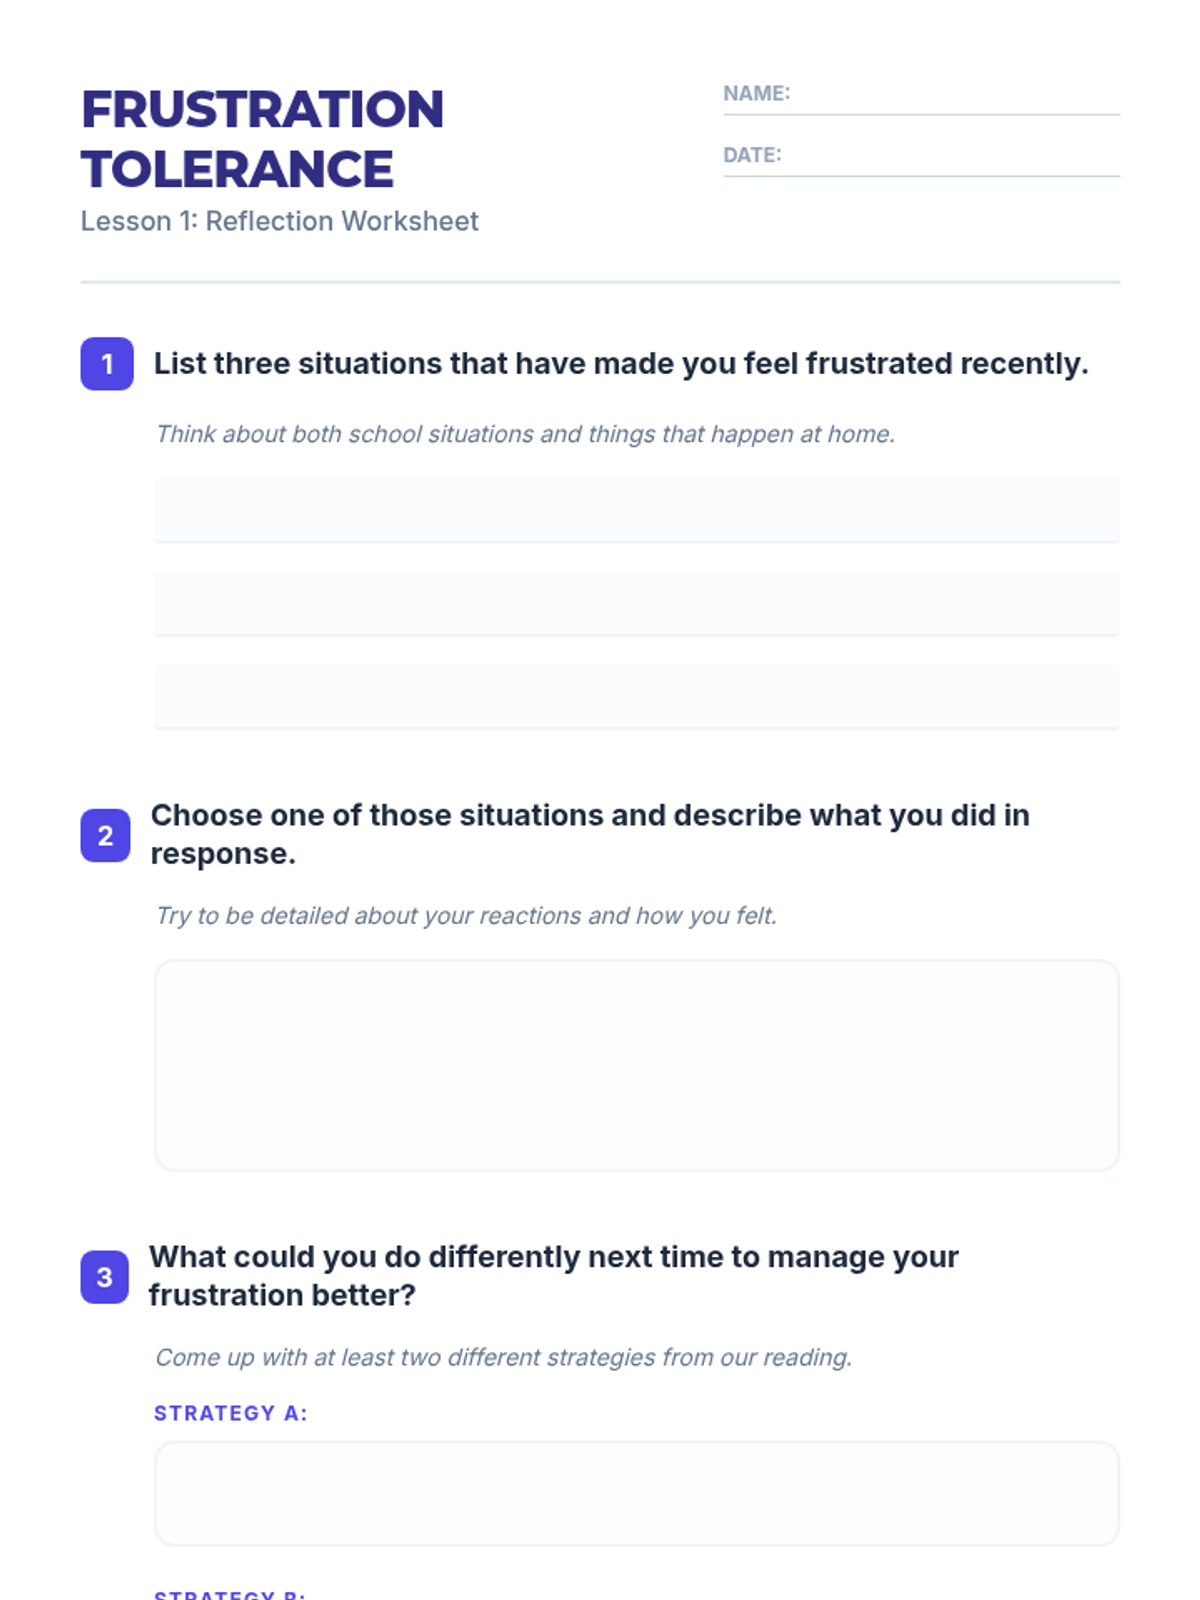Image resolution: width=1200 pixels, height=1600 pixels.
Task: Click the number 2 question badge
Action: 105,835
